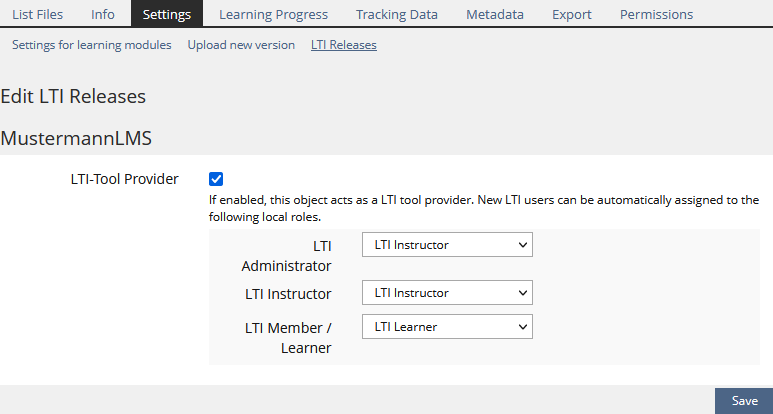Image resolution: width=773 pixels, height=414 pixels.
Task: Open the Tracking Data tab
Action: (x=396, y=14)
